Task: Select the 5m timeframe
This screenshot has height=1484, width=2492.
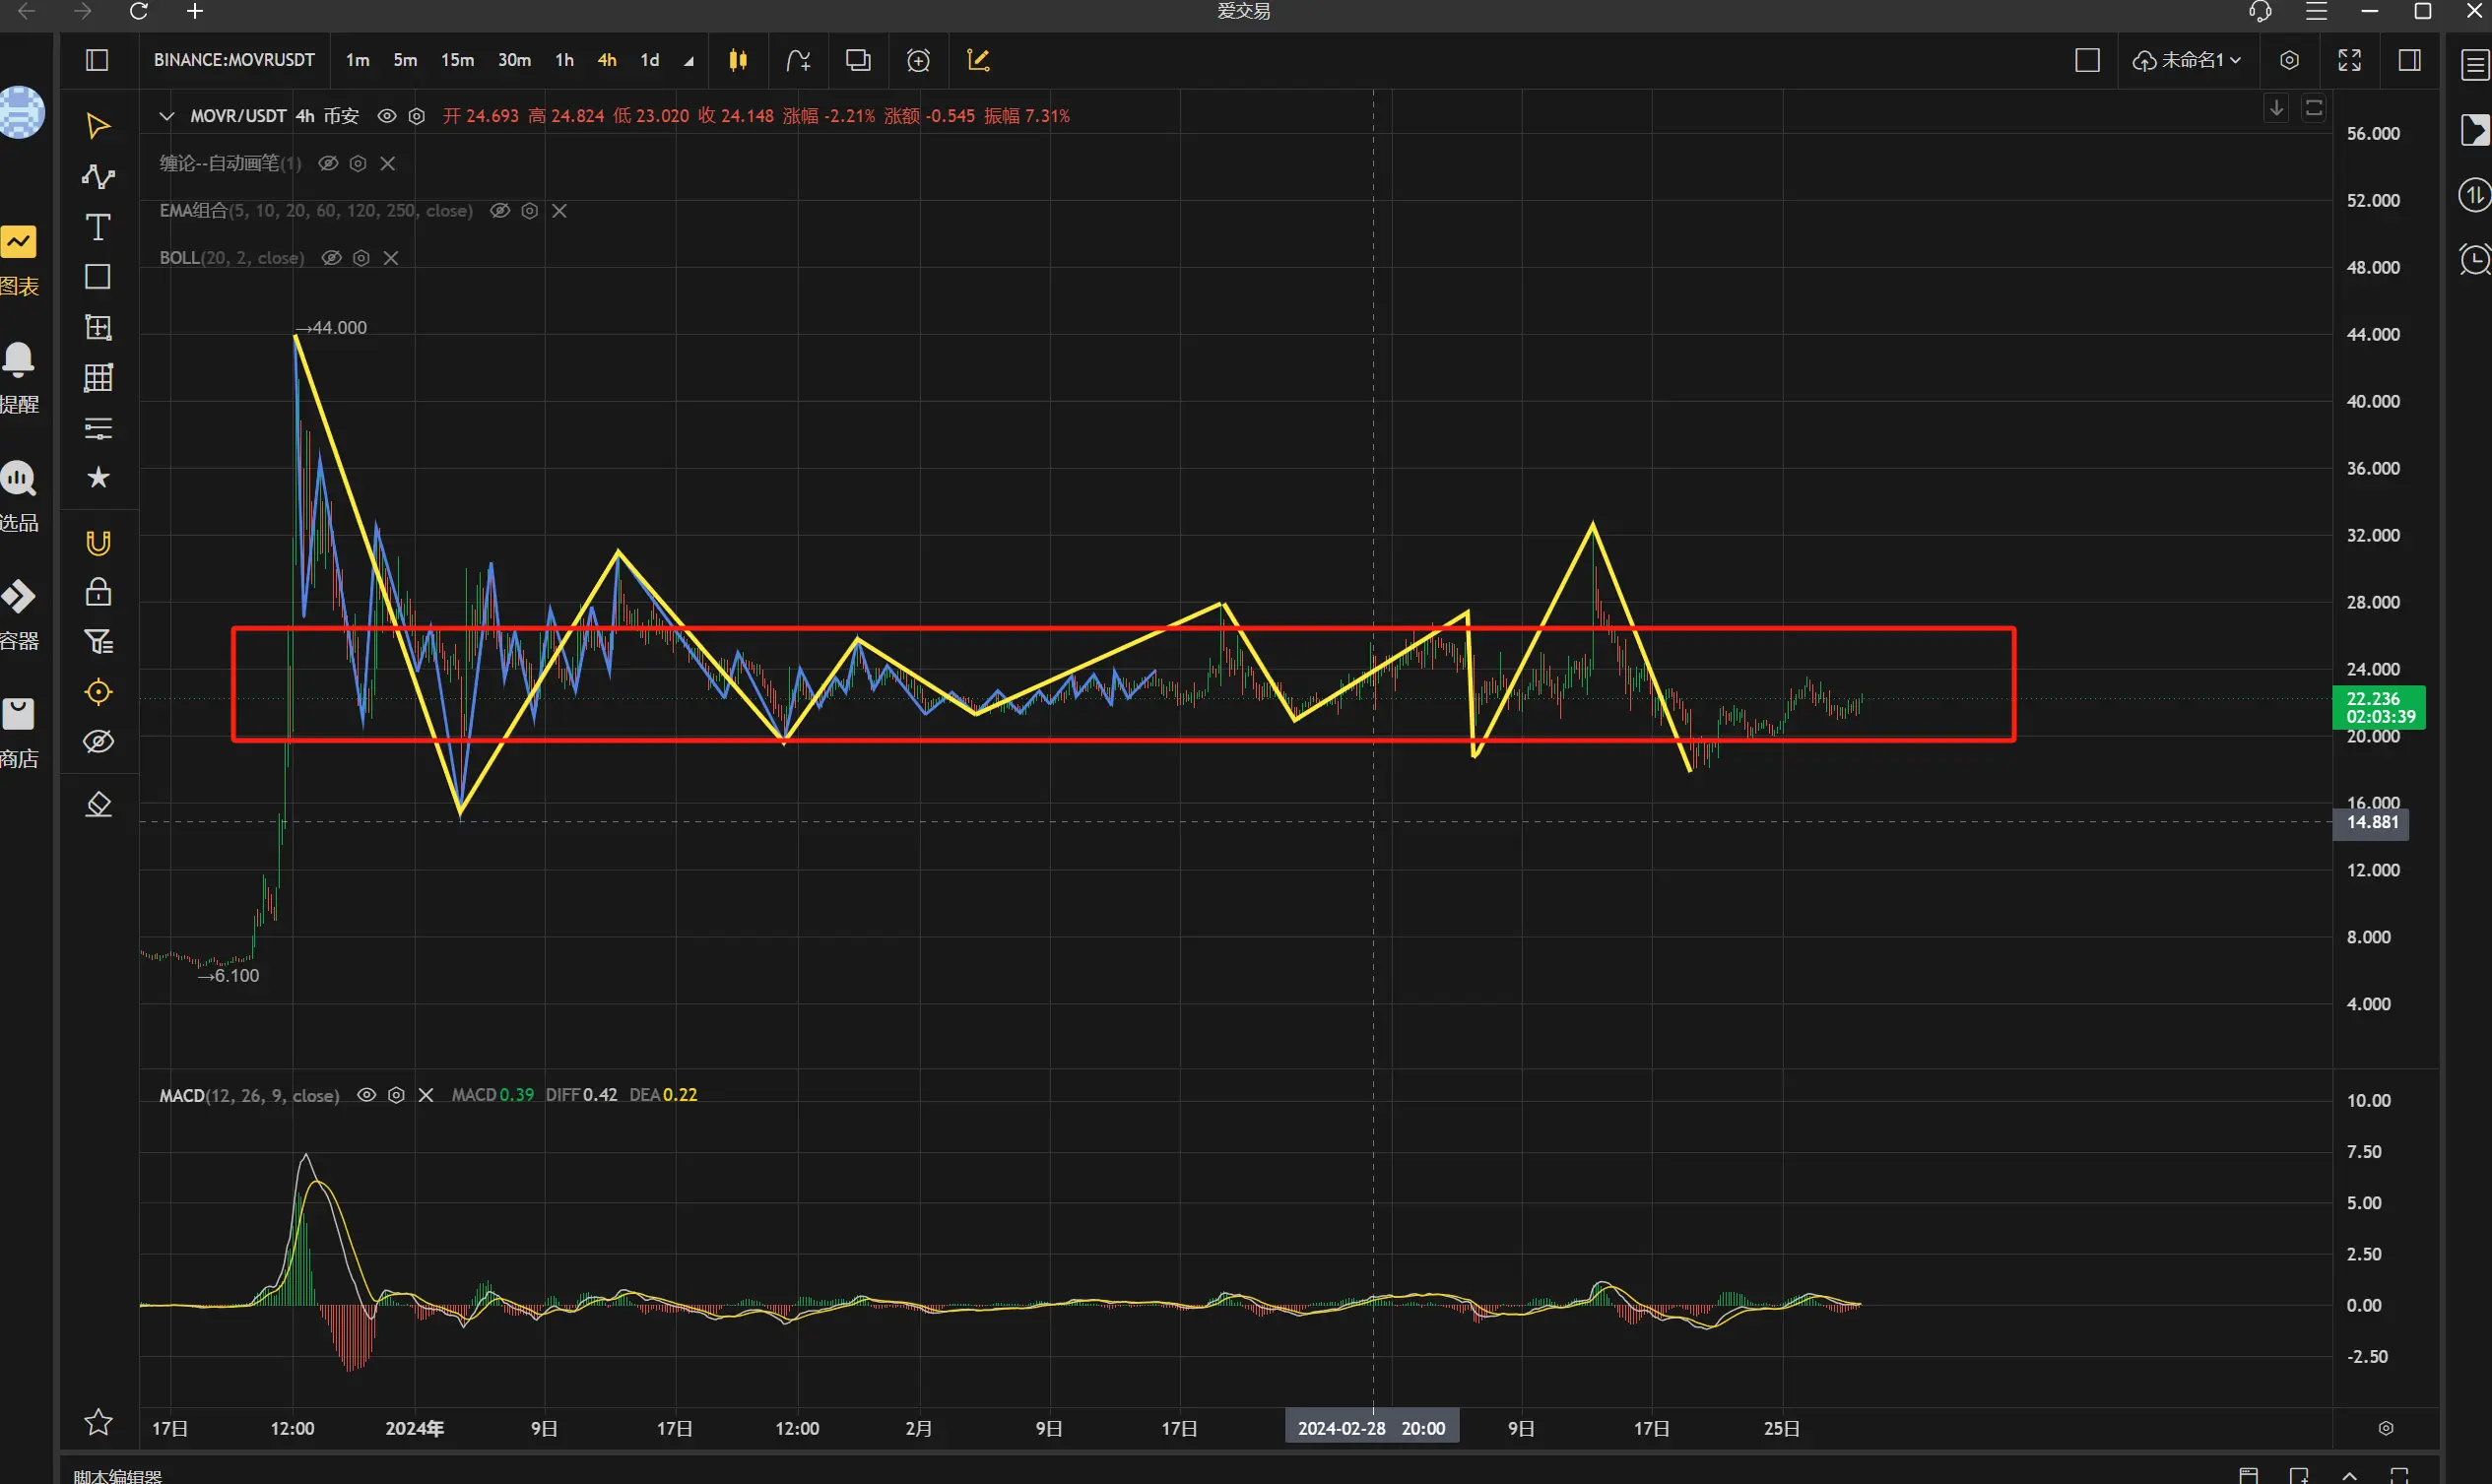Action: tap(405, 60)
